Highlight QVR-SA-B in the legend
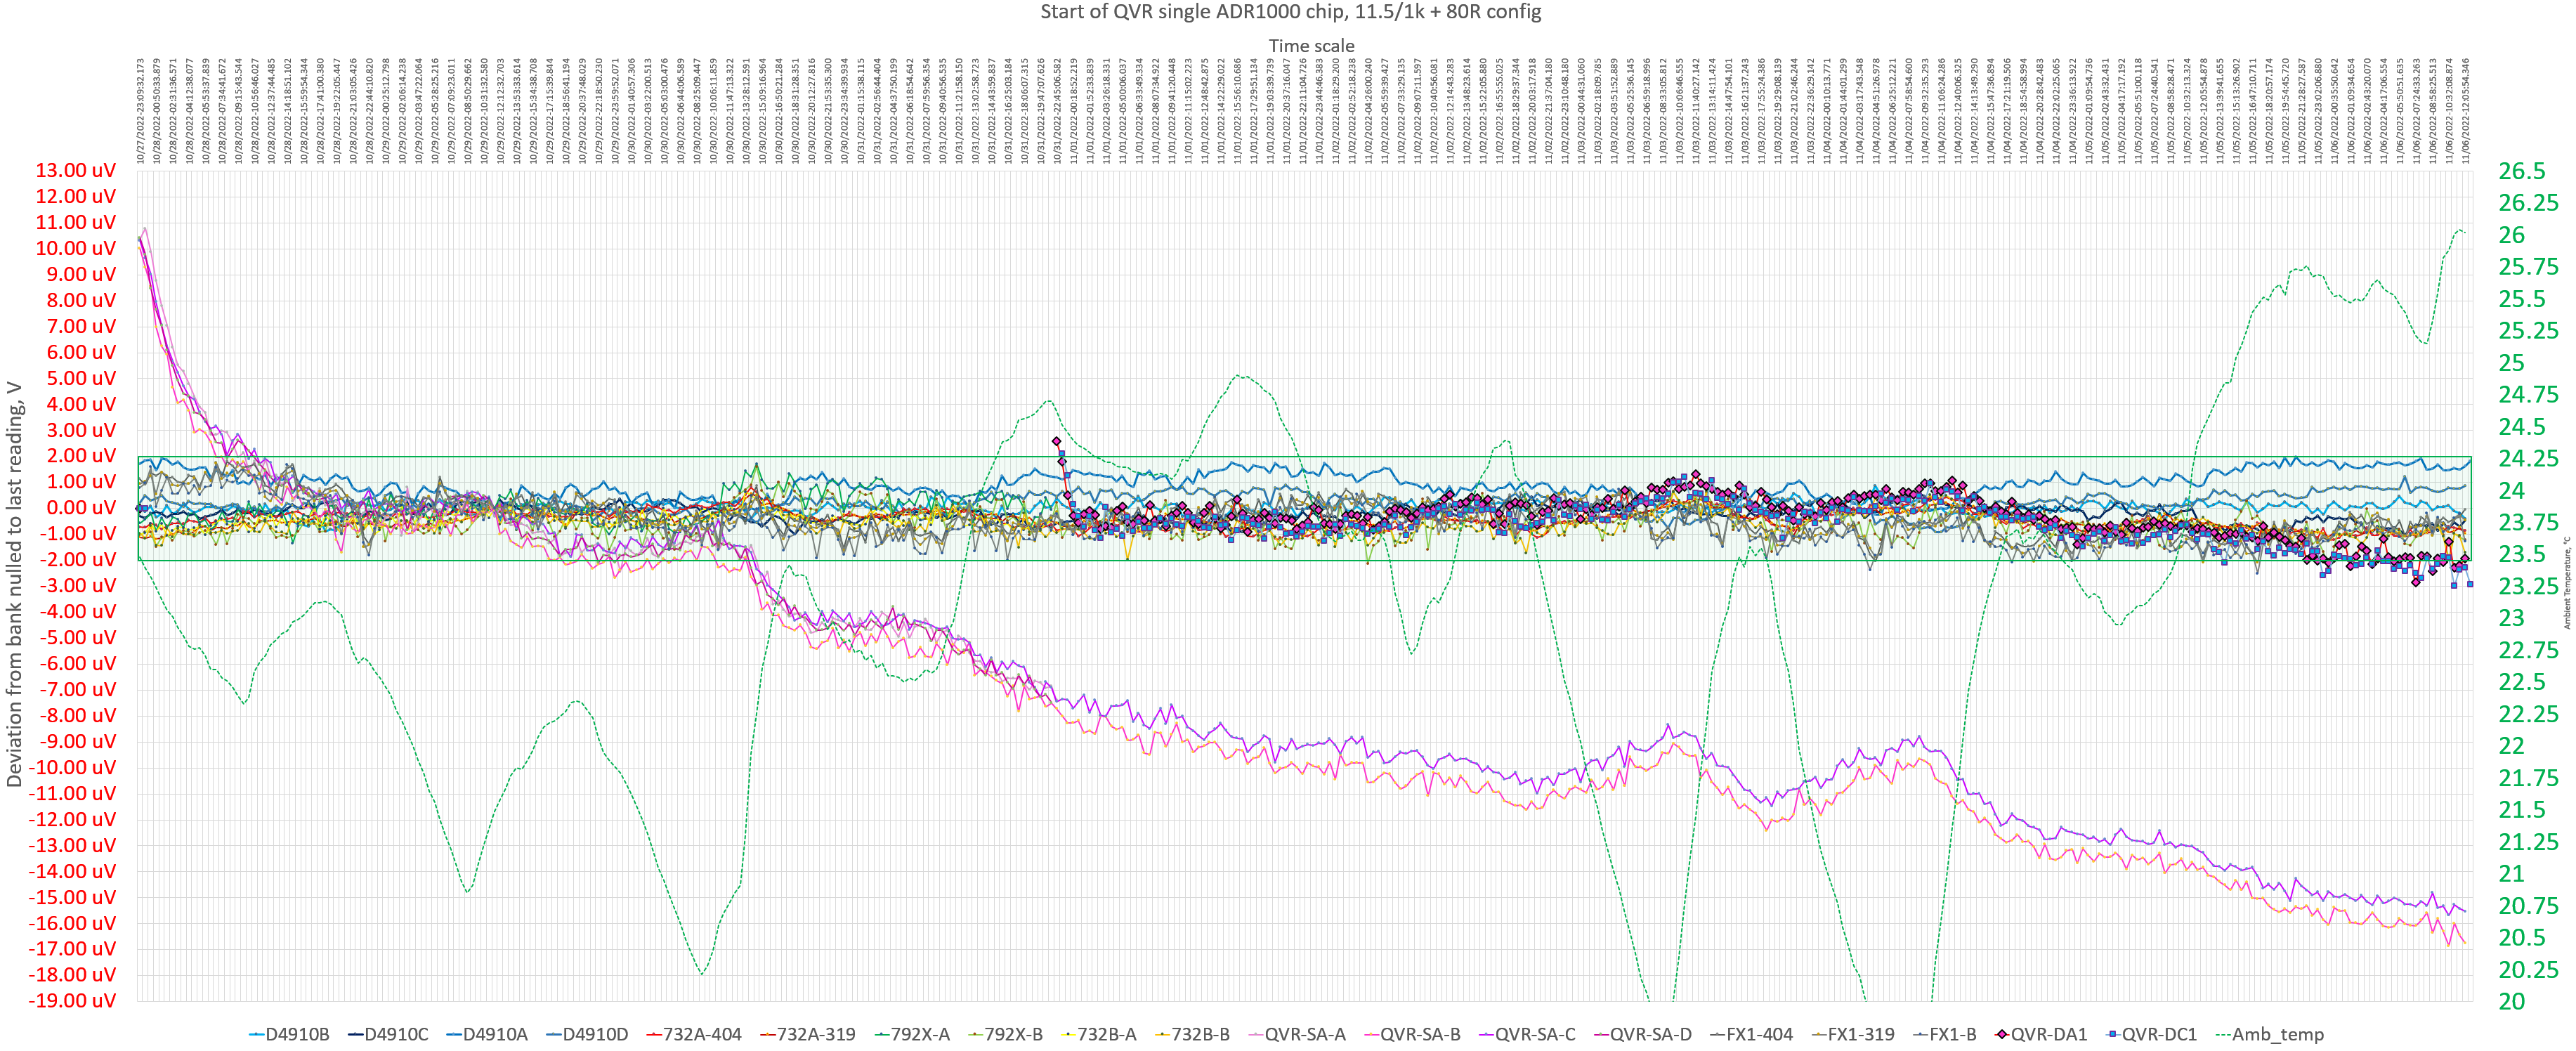 (x=1412, y=1034)
